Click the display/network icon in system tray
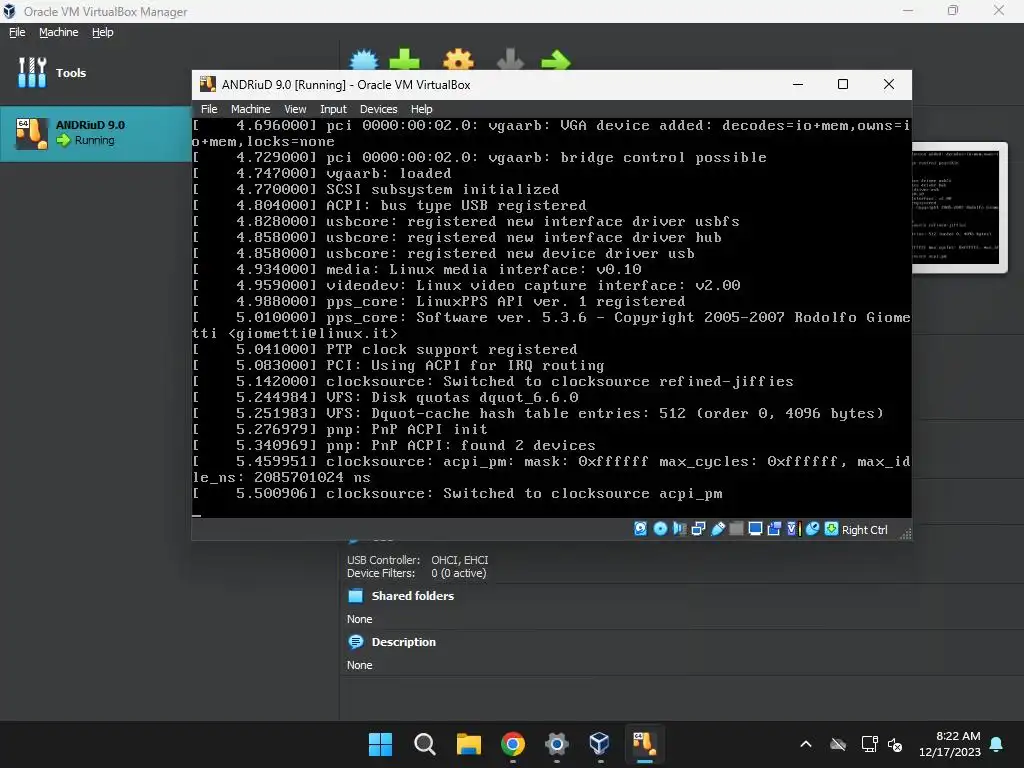Viewport: 1024px width, 768px height. pyautogui.click(x=869, y=744)
